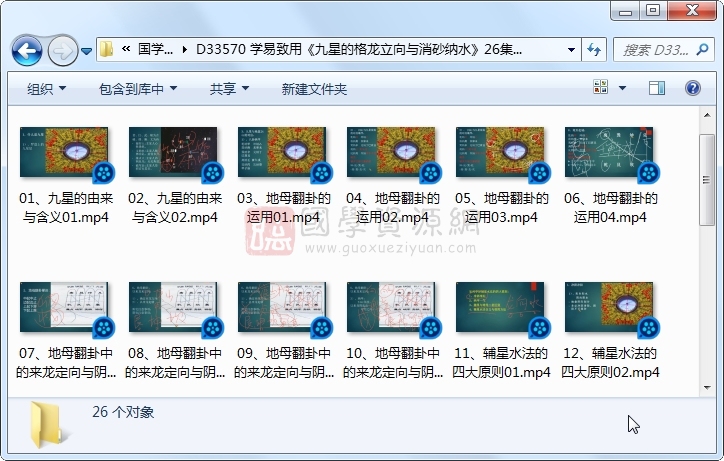Image resolution: width=724 pixels, height=461 pixels.
Task: Click file name 12、辅星水法的四大原则02.mp4
Action: [x=610, y=363]
